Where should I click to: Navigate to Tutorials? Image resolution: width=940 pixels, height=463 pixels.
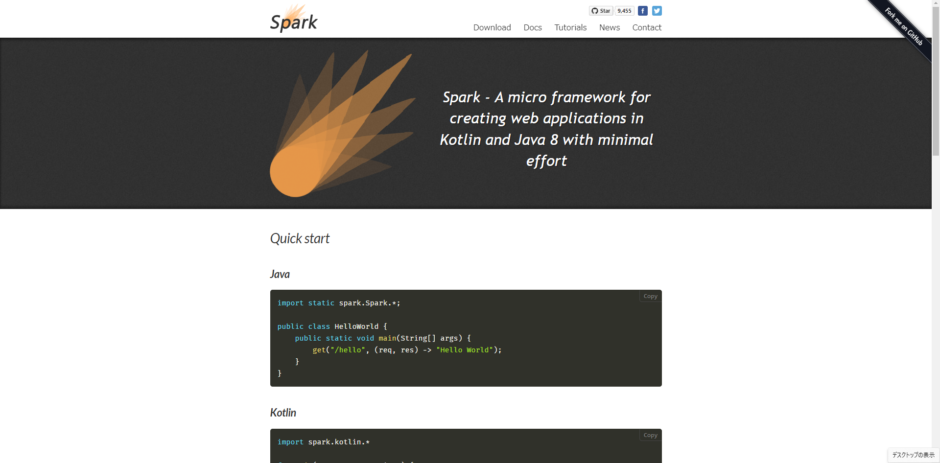571,28
